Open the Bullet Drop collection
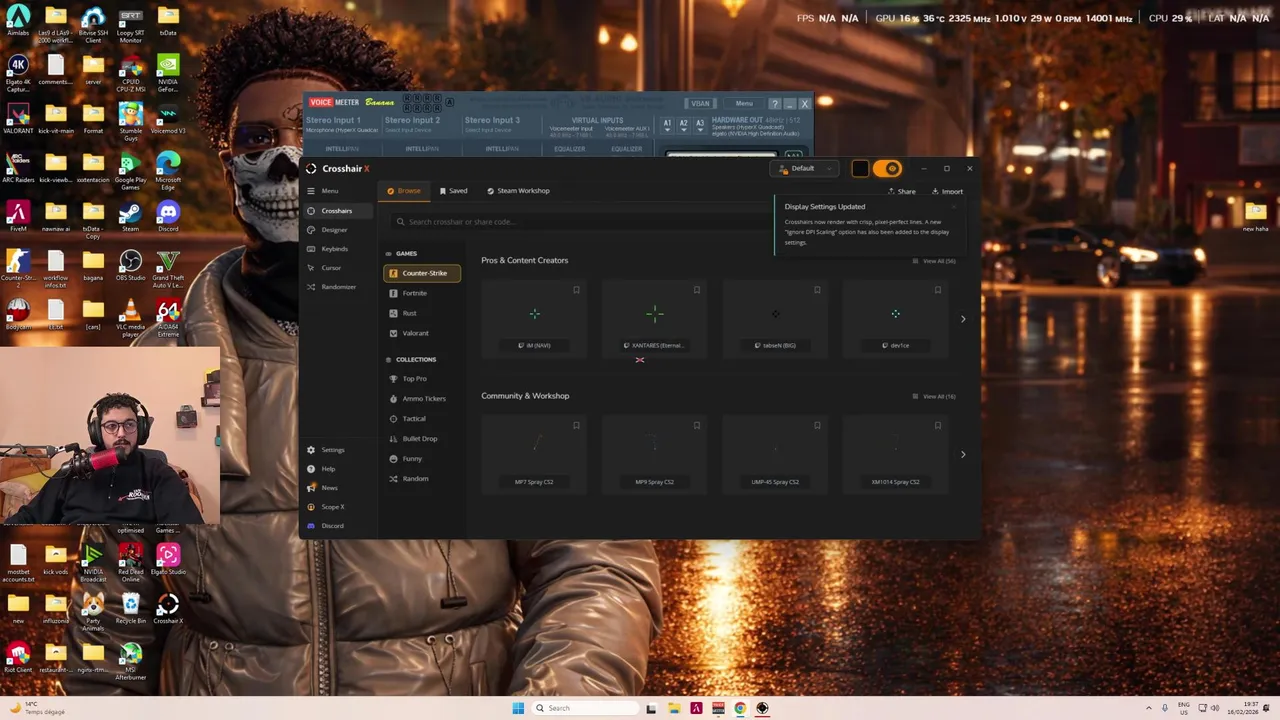The width and height of the screenshot is (1280, 720). 422,439
